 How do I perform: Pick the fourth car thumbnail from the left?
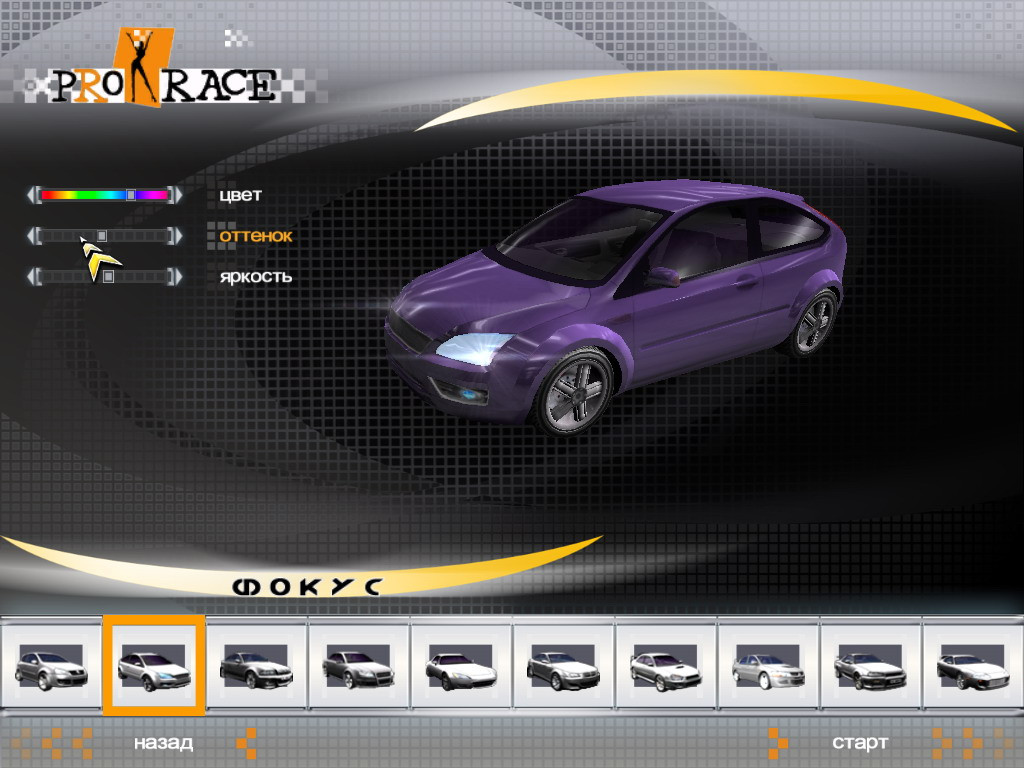pos(359,665)
